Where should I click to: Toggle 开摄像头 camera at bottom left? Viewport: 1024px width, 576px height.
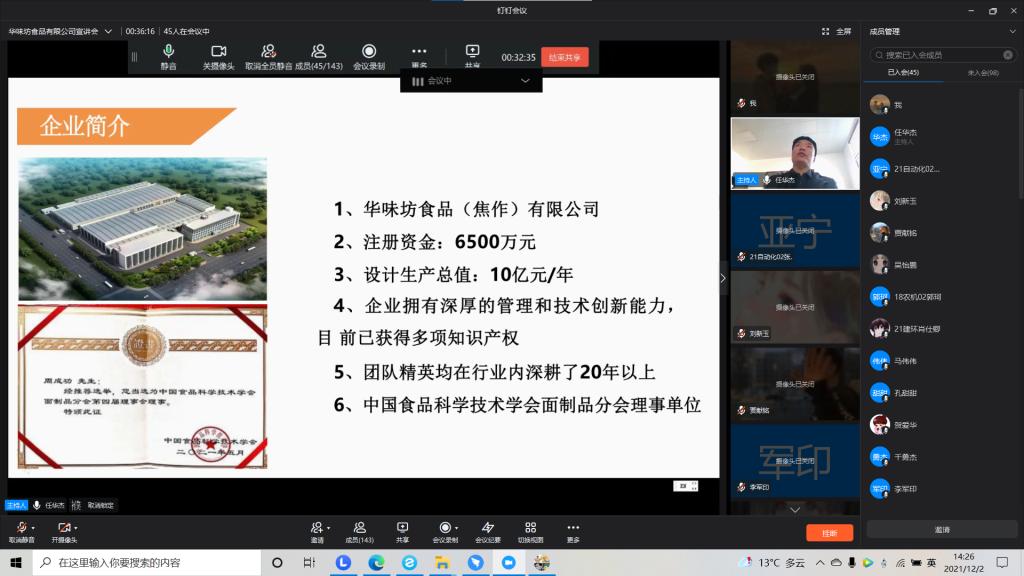[62, 528]
